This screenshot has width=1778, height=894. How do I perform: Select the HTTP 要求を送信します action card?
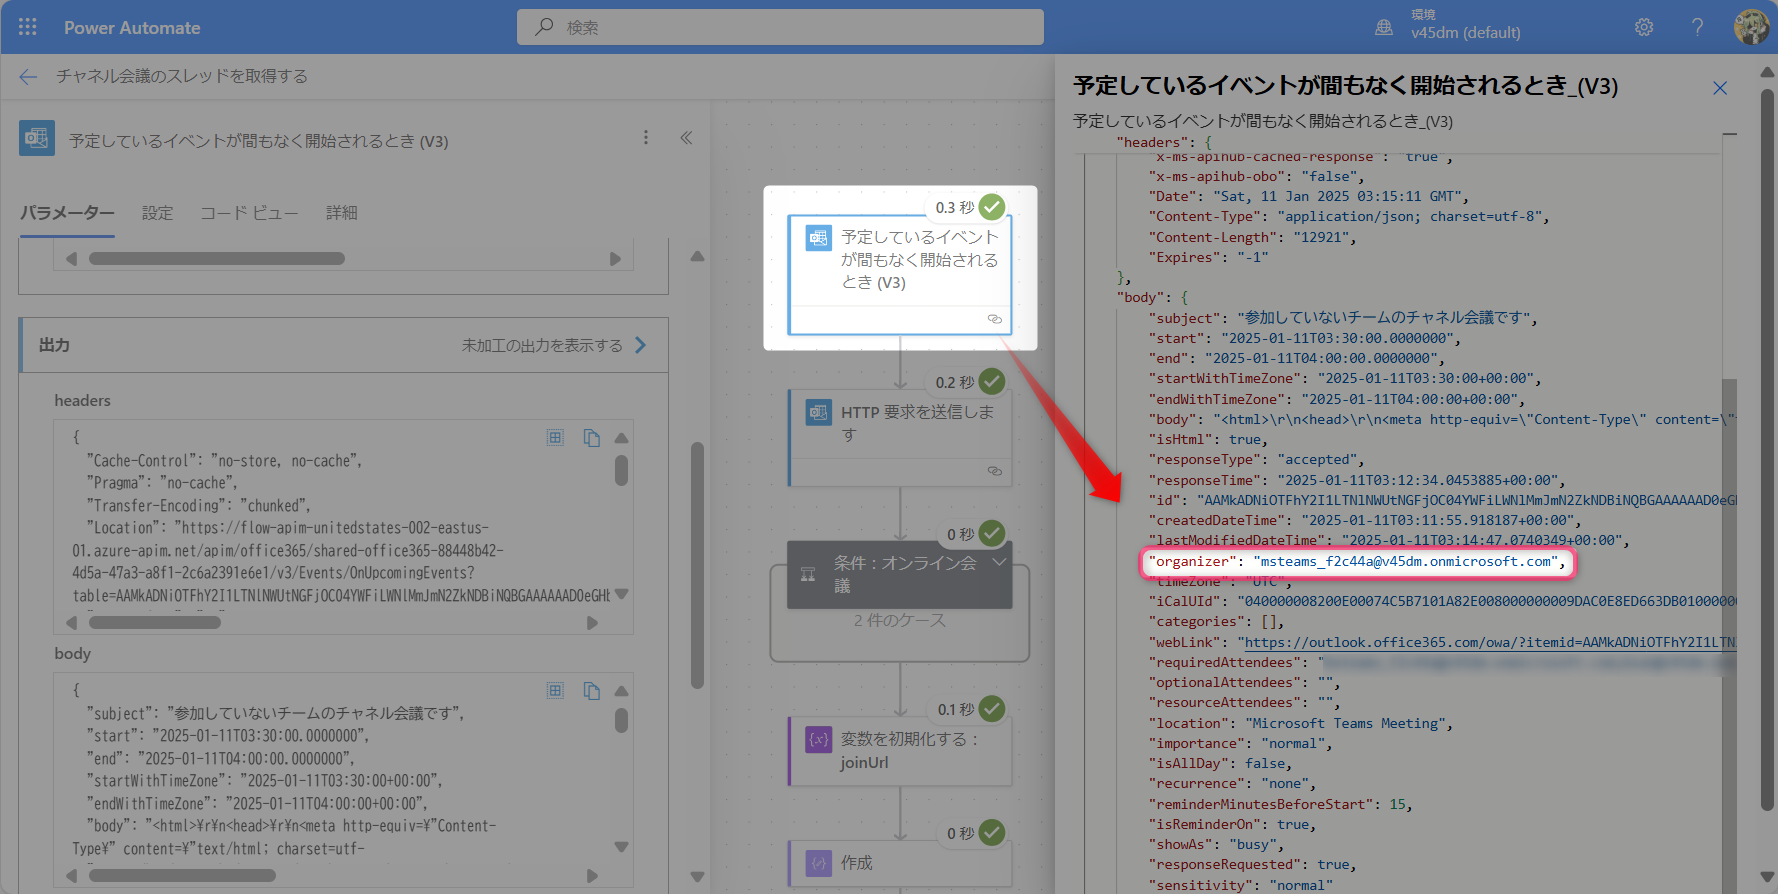point(900,438)
